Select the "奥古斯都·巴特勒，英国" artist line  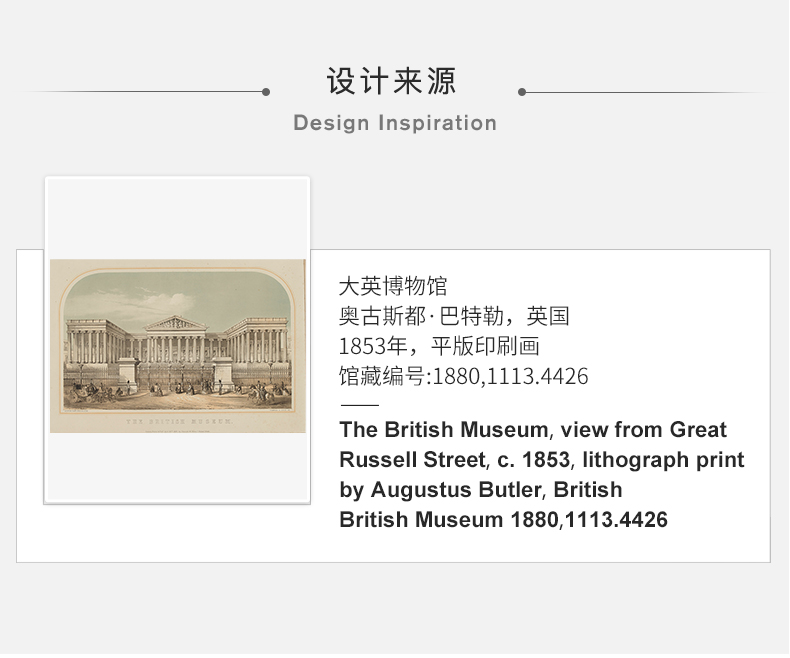pyautogui.click(x=454, y=317)
